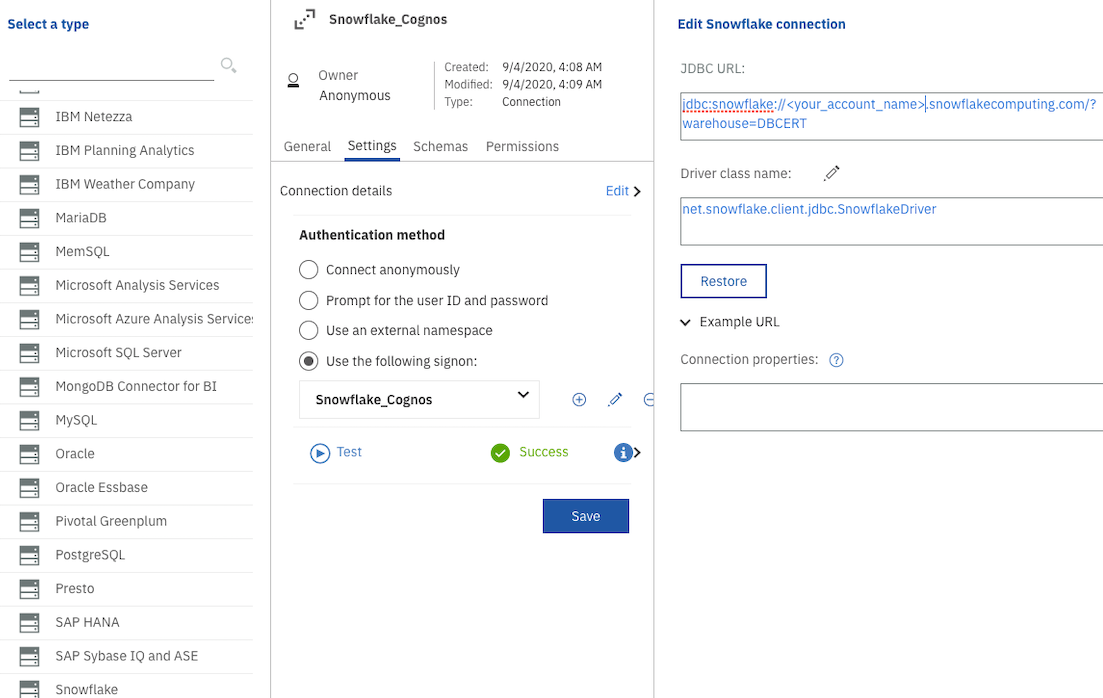Collapse the Example URL section
The height and width of the screenshot is (698, 1103).
pos(686,322)
